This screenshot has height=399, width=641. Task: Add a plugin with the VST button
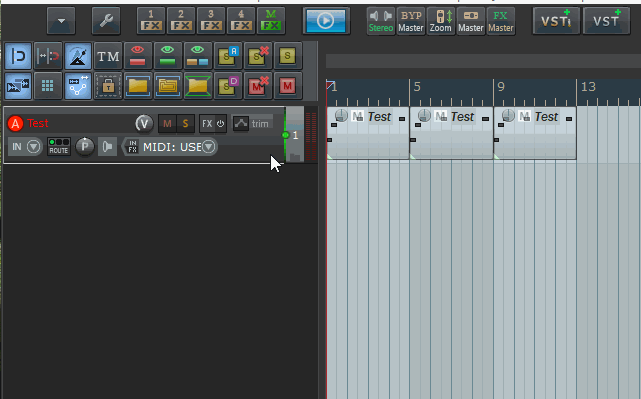606,20
